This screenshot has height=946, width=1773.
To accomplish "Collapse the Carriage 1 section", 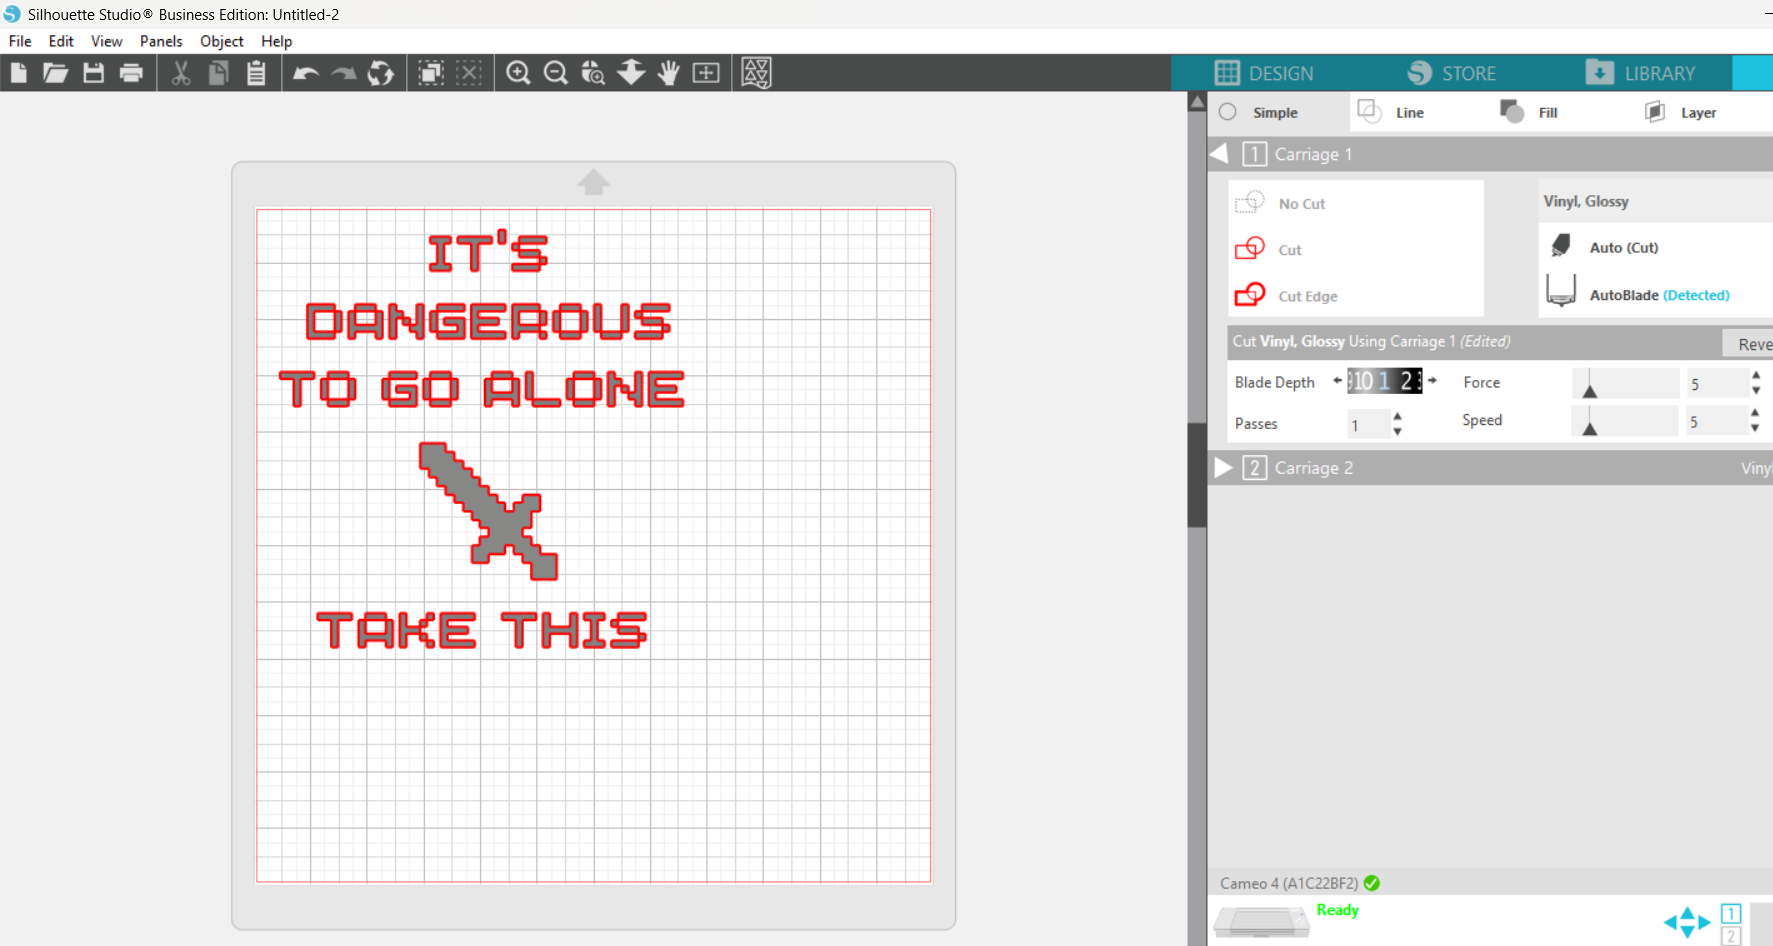I will pyautogui.click(x=1220, y=154).
